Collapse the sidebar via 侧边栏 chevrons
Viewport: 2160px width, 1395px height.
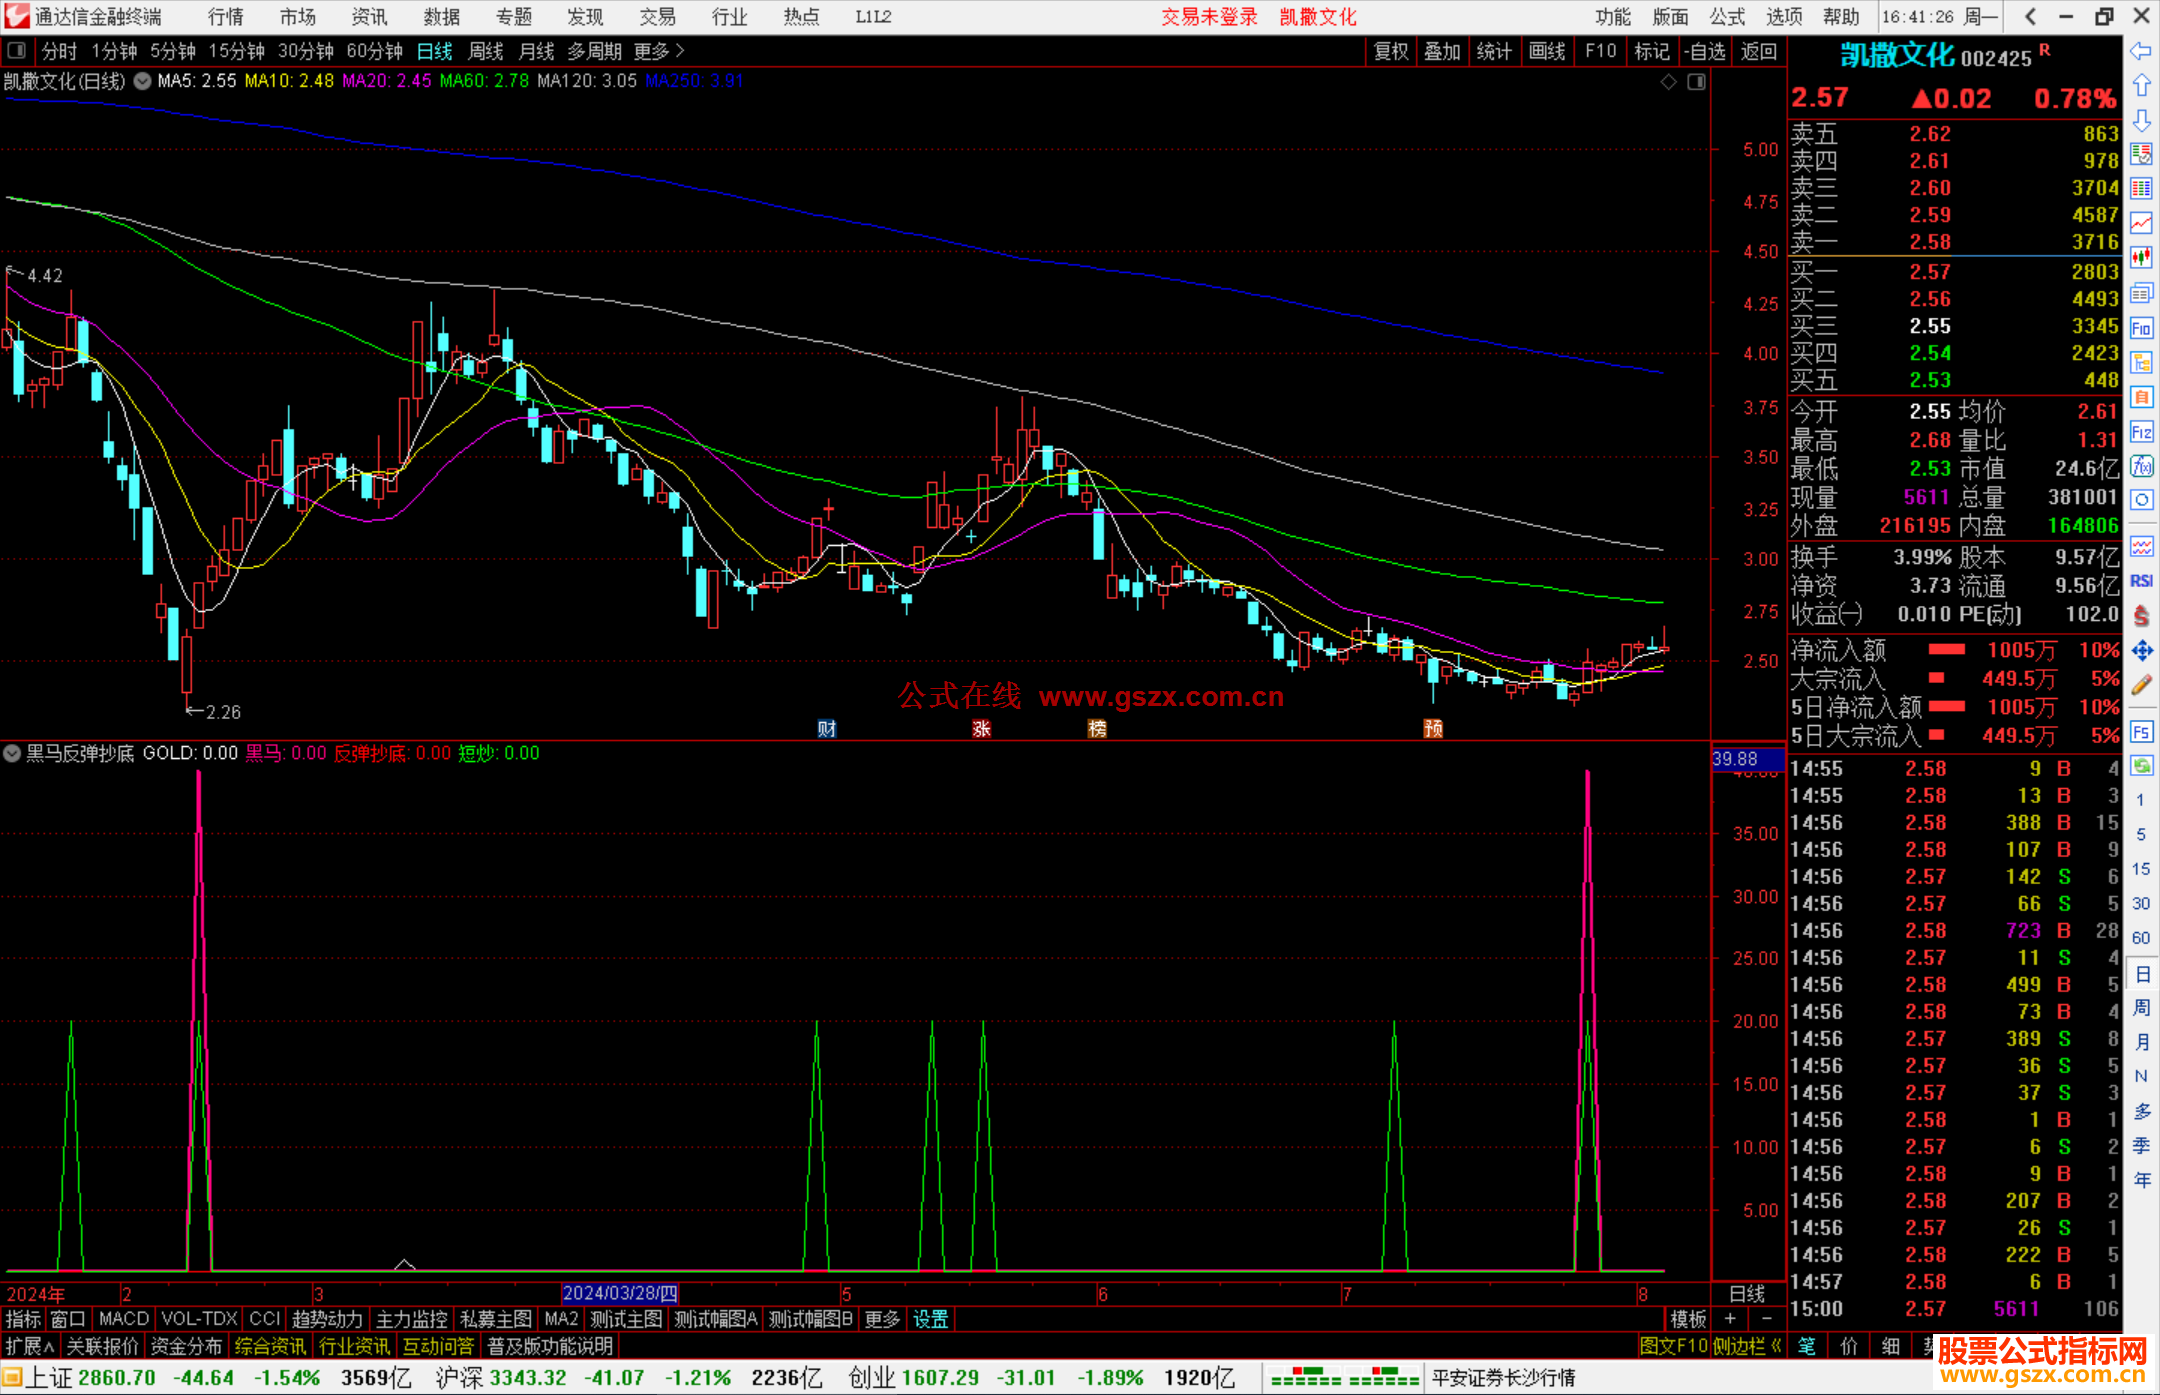tap(1777, 1346)
